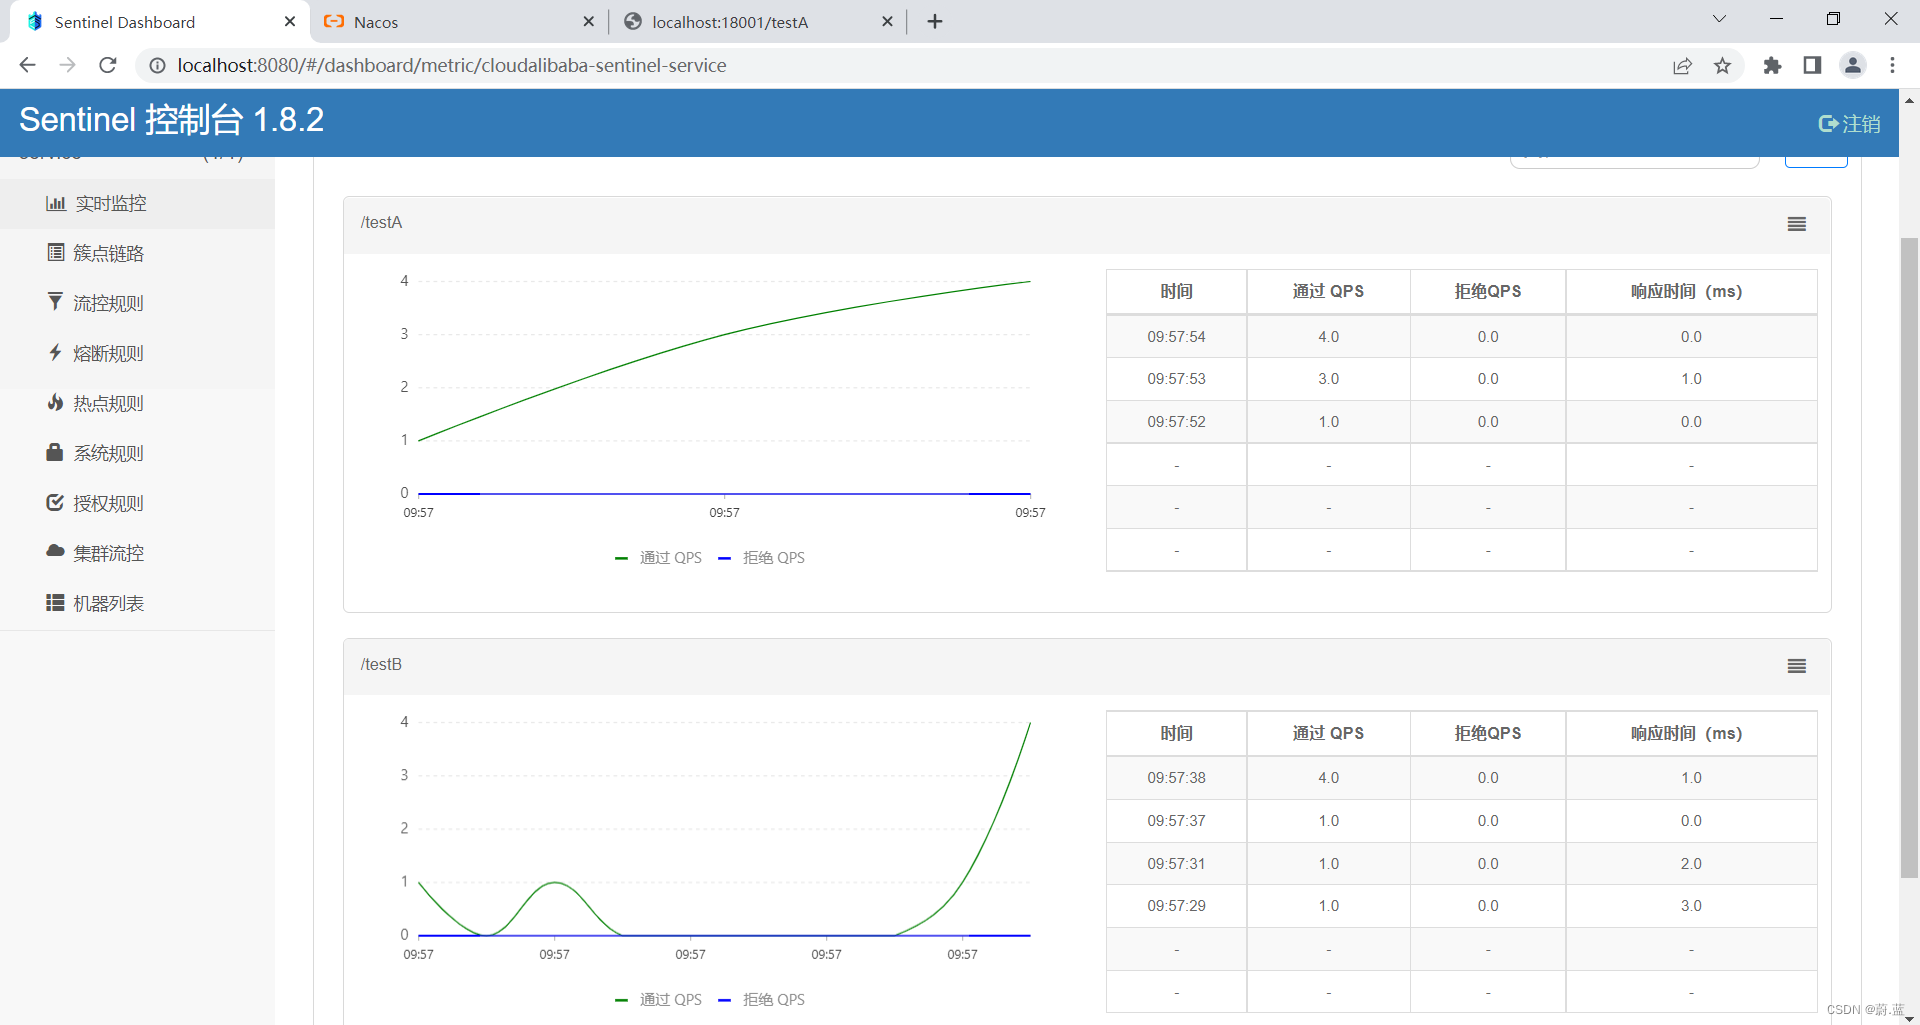The width and height of the screenshot is (1920, 1025).
Task: Click the 热点规则 flame icon
Action: pyautogui.click(x=56, y=403)
